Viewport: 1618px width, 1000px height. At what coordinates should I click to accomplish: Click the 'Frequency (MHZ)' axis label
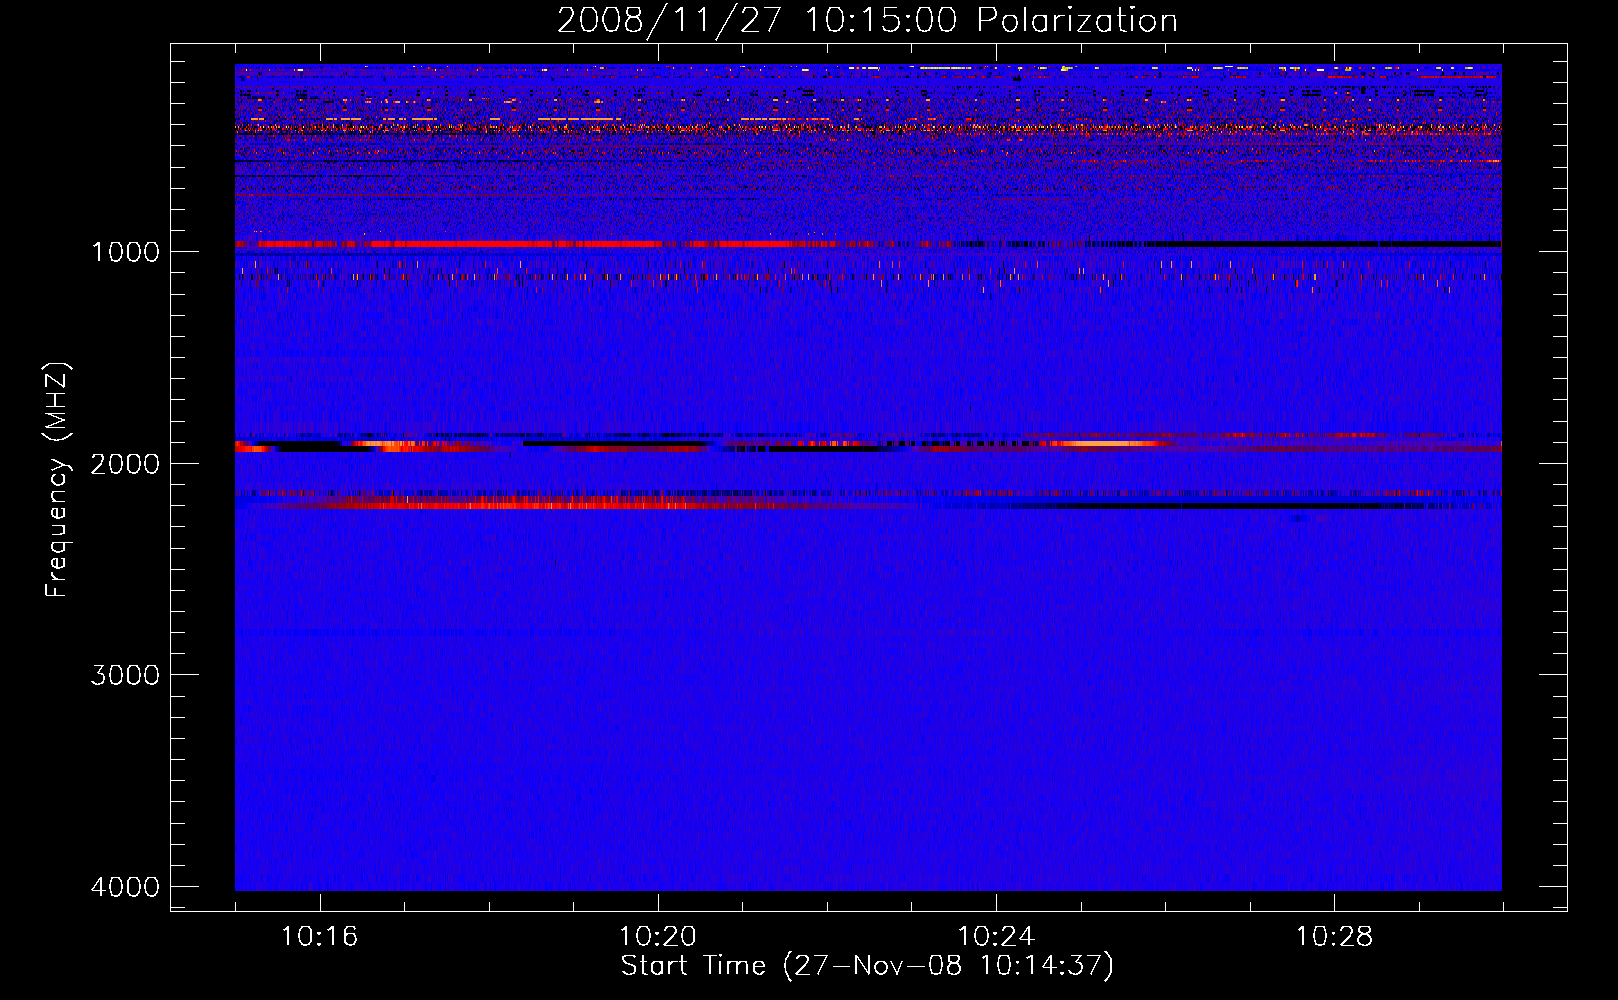[57, 480]
